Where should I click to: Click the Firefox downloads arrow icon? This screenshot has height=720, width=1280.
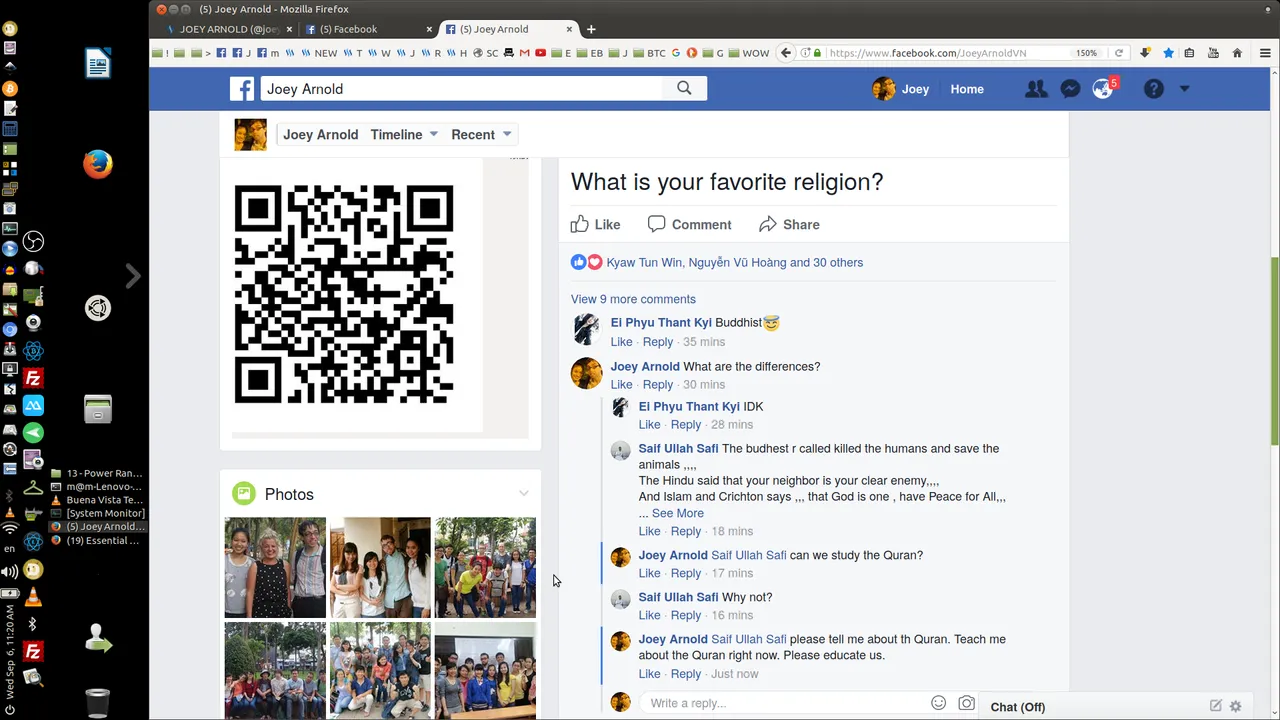tap(1145, 53)
